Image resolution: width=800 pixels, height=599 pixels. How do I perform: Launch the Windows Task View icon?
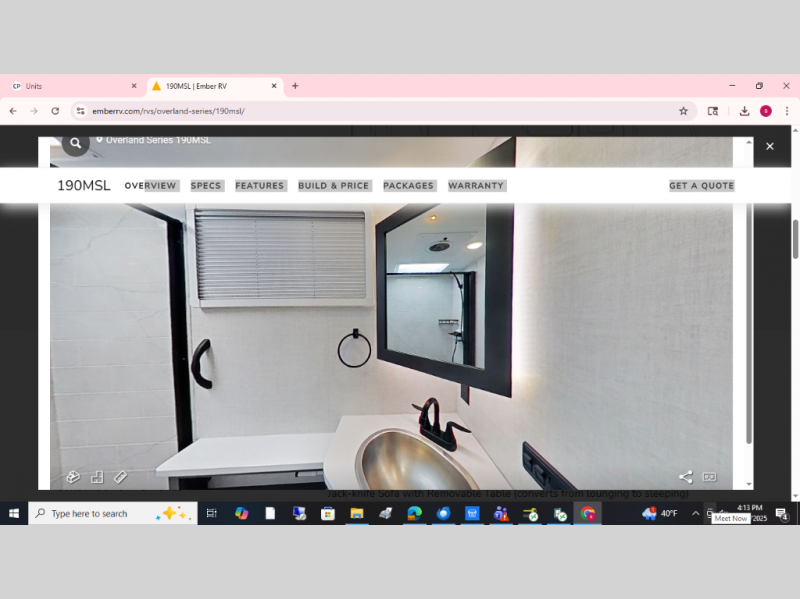coord(211,513)
